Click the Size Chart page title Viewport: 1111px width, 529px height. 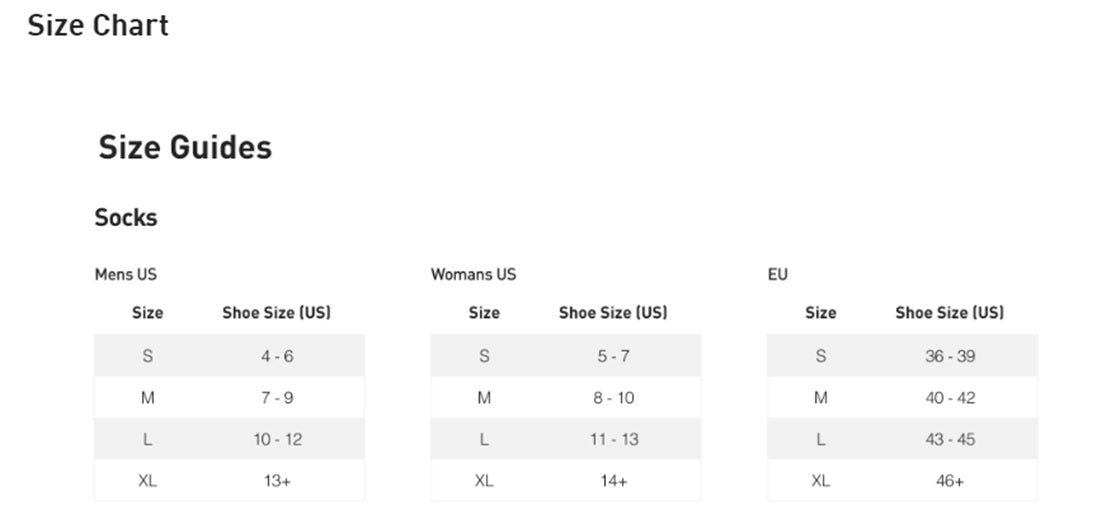tap(98, 25)
